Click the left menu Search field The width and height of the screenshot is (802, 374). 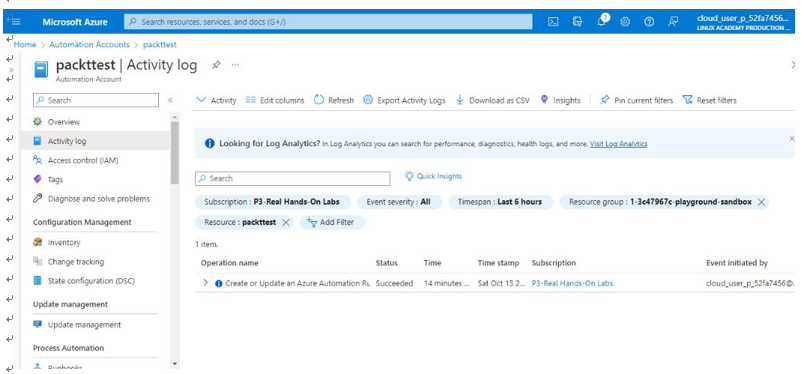tap(96, 100)
